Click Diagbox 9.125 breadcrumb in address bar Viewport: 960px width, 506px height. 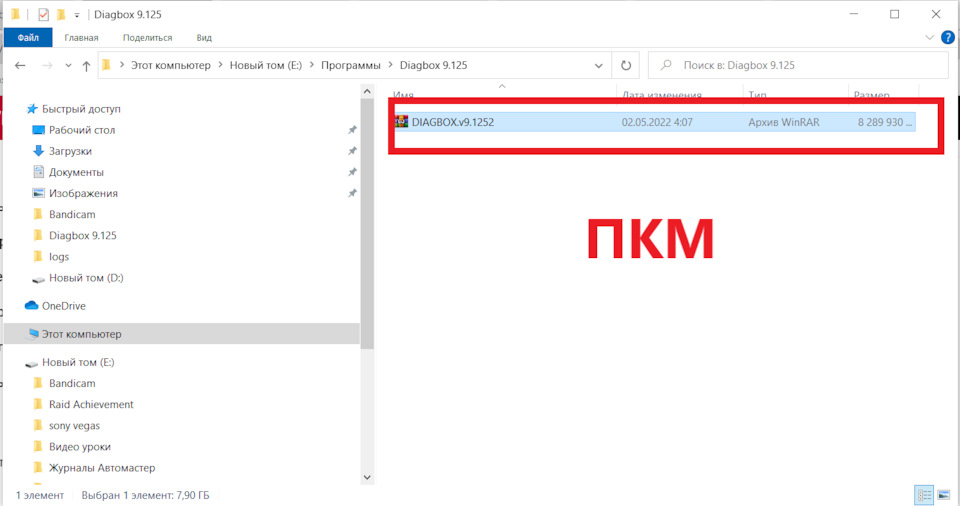pos(433,65)
